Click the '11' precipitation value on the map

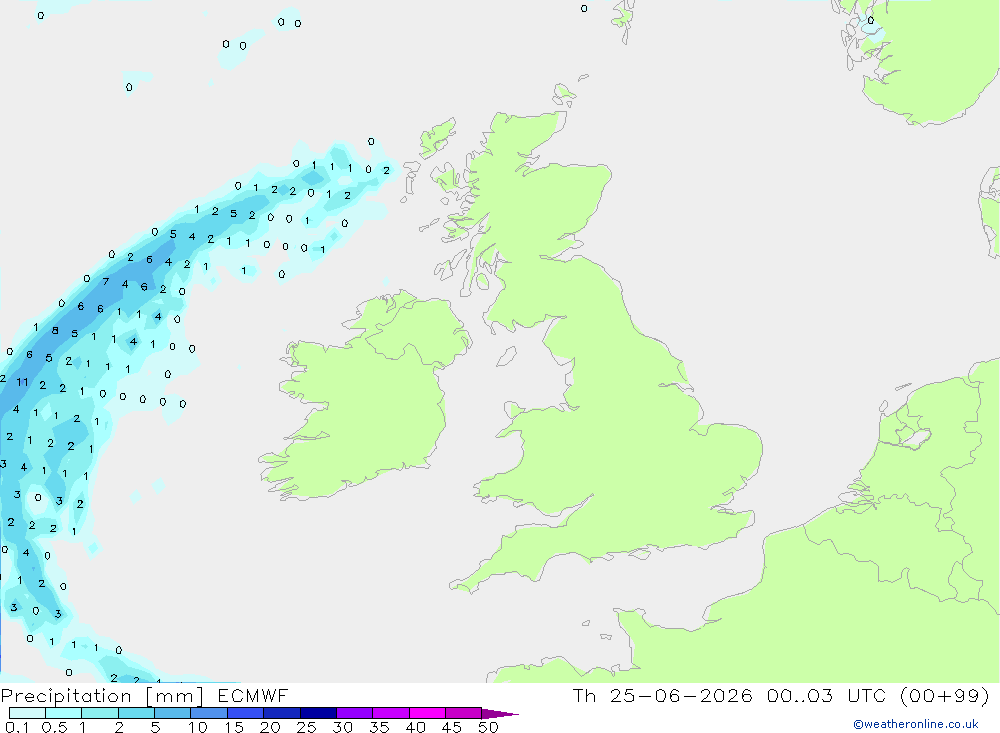pos(22,382)
